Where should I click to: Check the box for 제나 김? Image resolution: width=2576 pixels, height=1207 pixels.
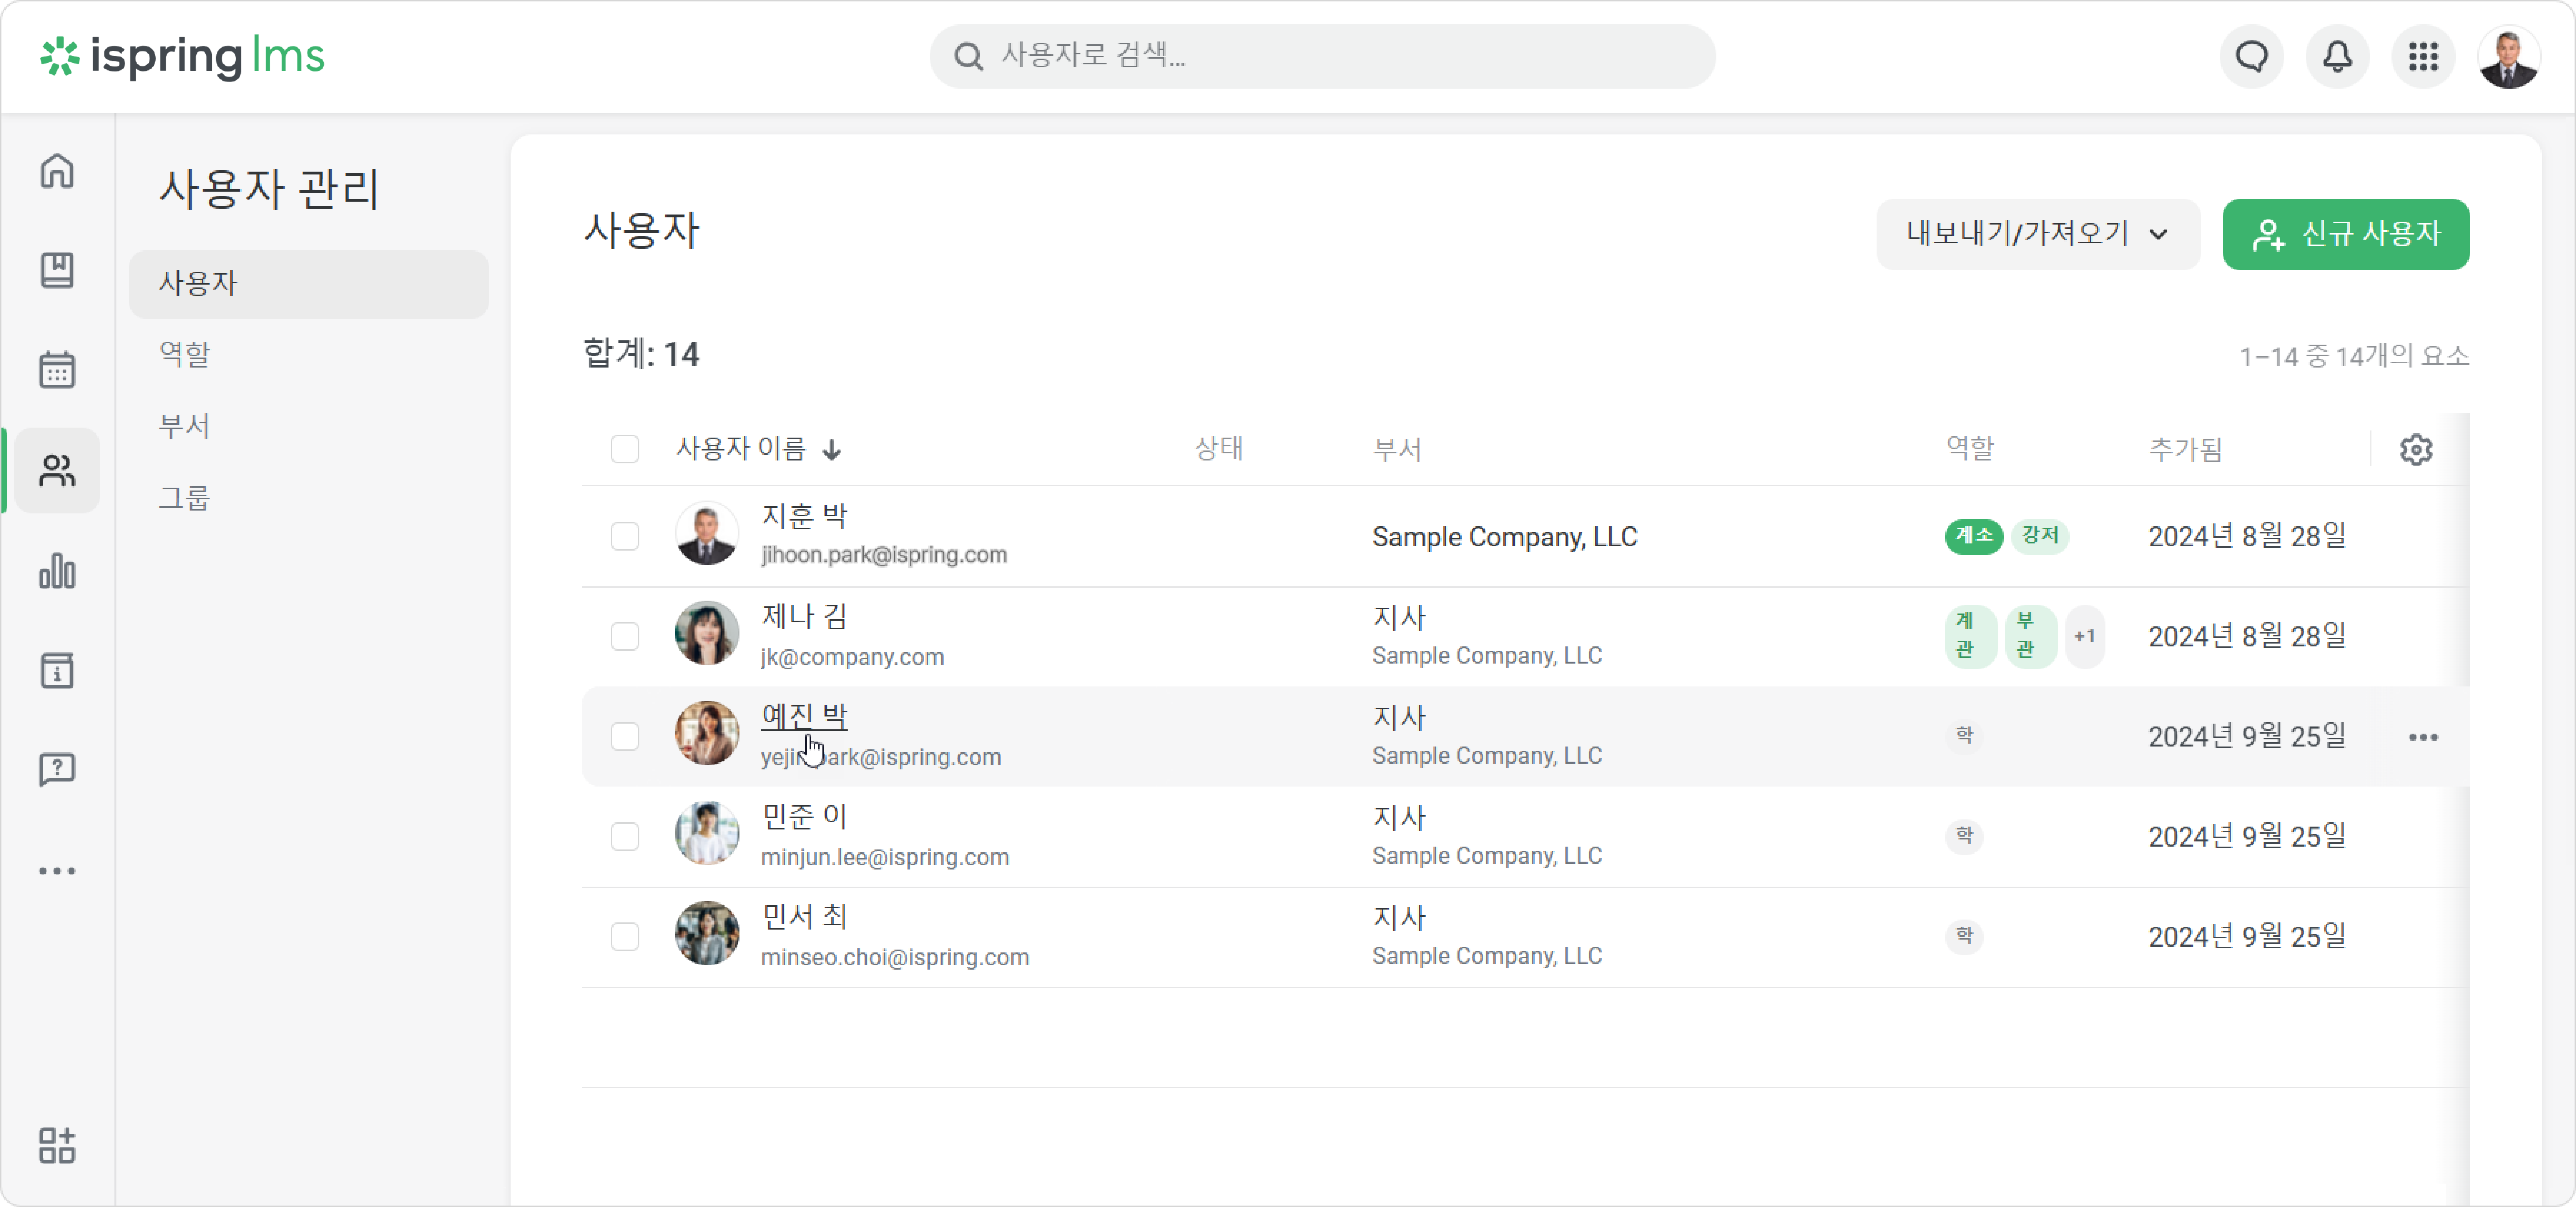625,636
